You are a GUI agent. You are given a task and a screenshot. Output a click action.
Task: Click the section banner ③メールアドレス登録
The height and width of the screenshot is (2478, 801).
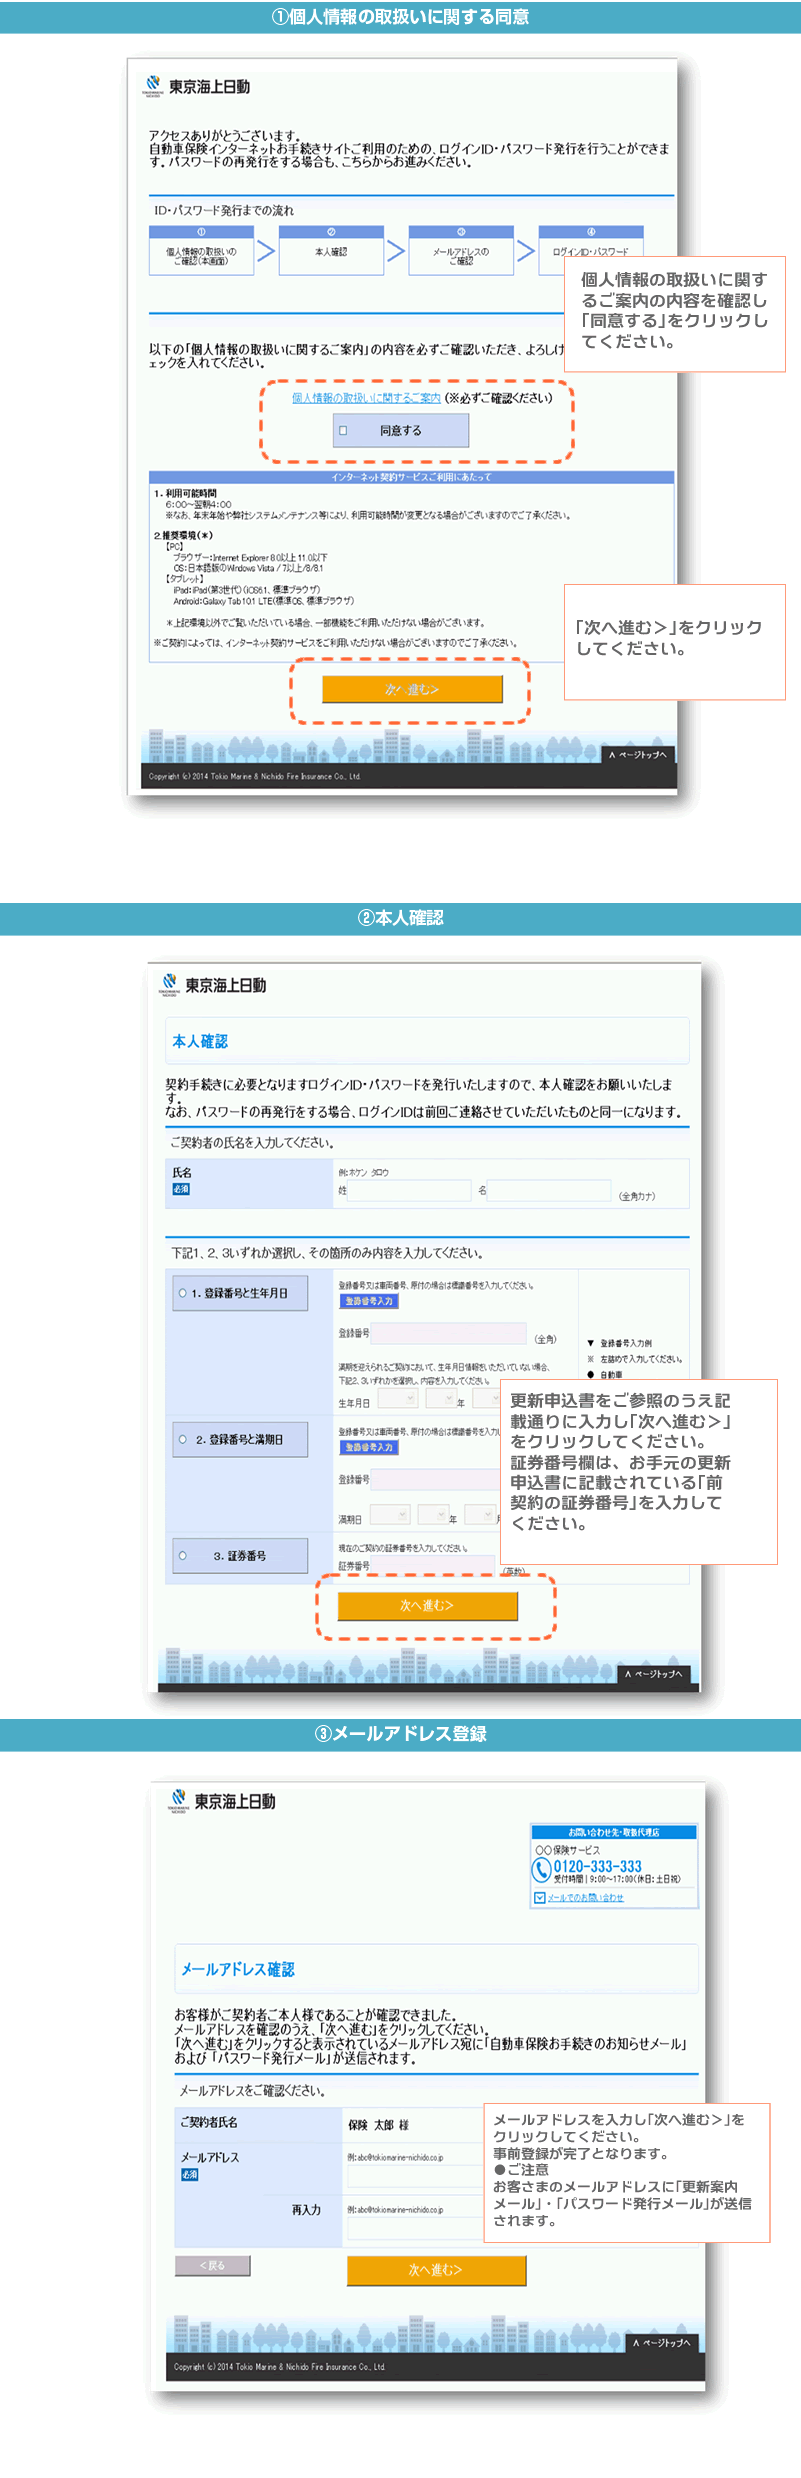(400, 1734)
